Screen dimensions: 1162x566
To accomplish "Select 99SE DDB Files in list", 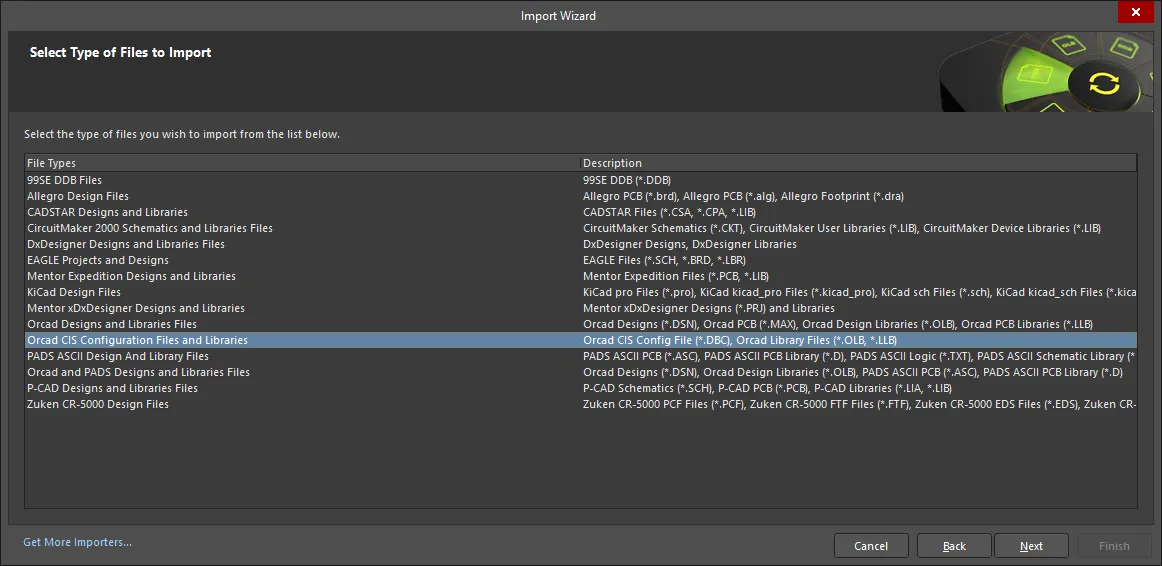I will [x=65, y=180].
